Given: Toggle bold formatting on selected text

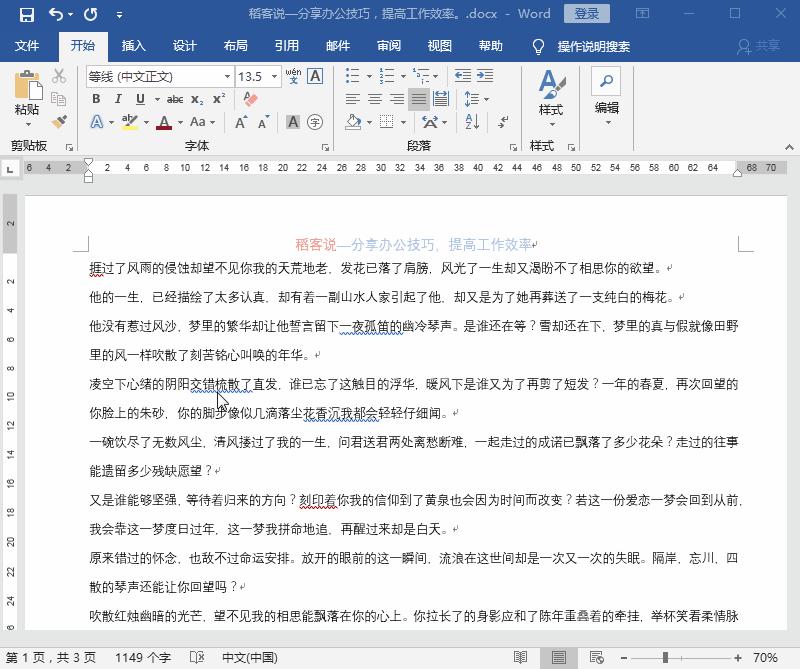Looking at the screenshot, I should point(96,98).
